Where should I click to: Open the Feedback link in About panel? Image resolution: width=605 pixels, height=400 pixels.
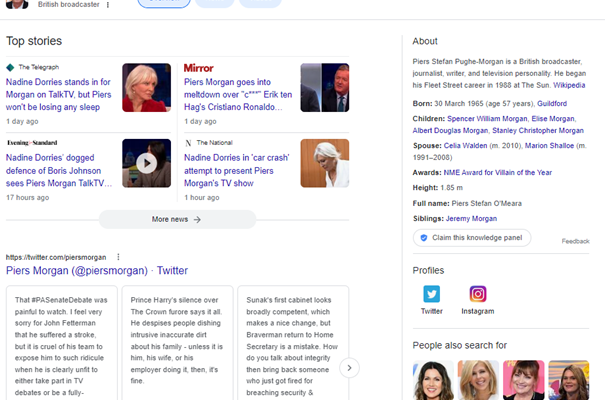[x=575, y=241]
